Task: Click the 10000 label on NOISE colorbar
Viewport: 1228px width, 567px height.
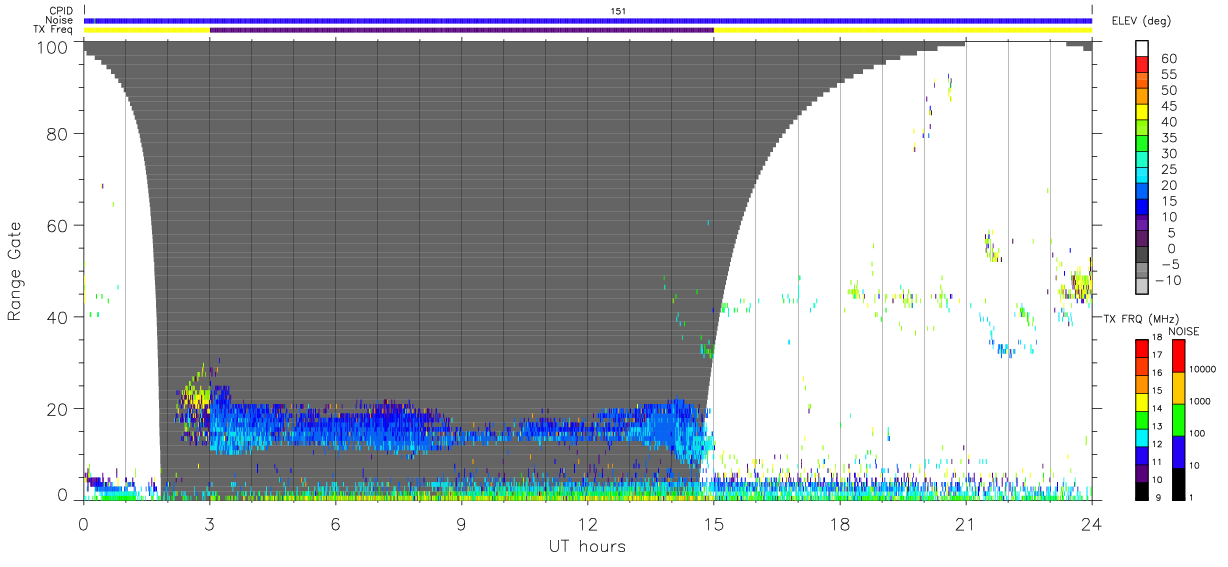Action: (x=1205, y=369)
